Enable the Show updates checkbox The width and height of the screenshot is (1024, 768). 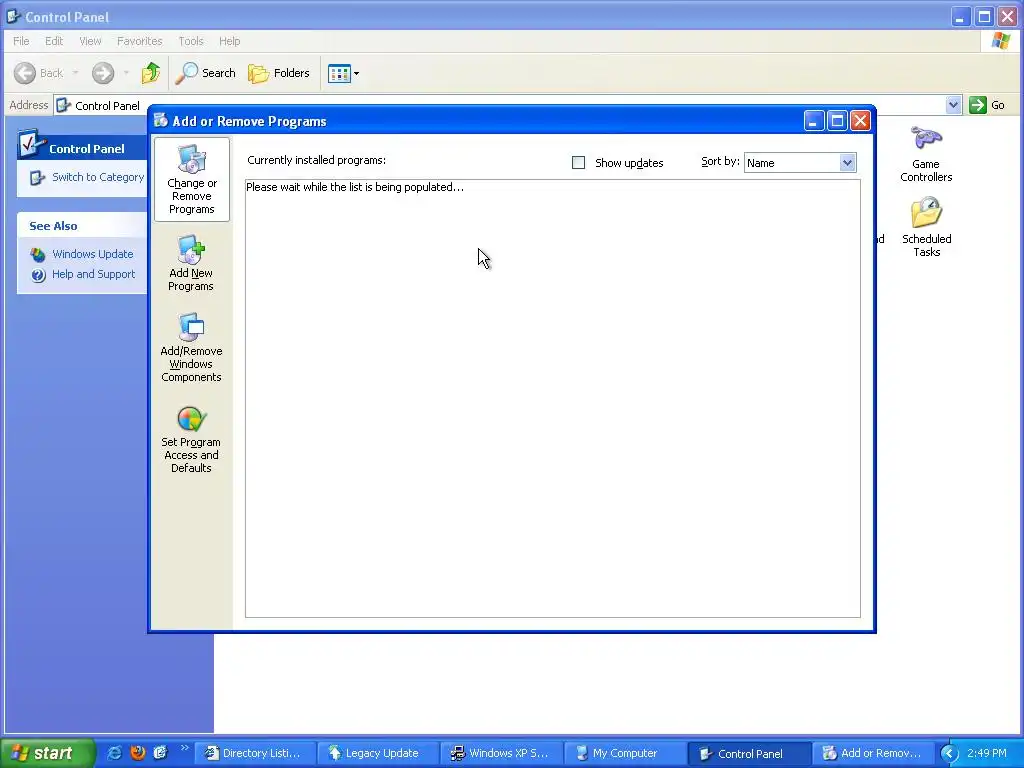(578, 163)
